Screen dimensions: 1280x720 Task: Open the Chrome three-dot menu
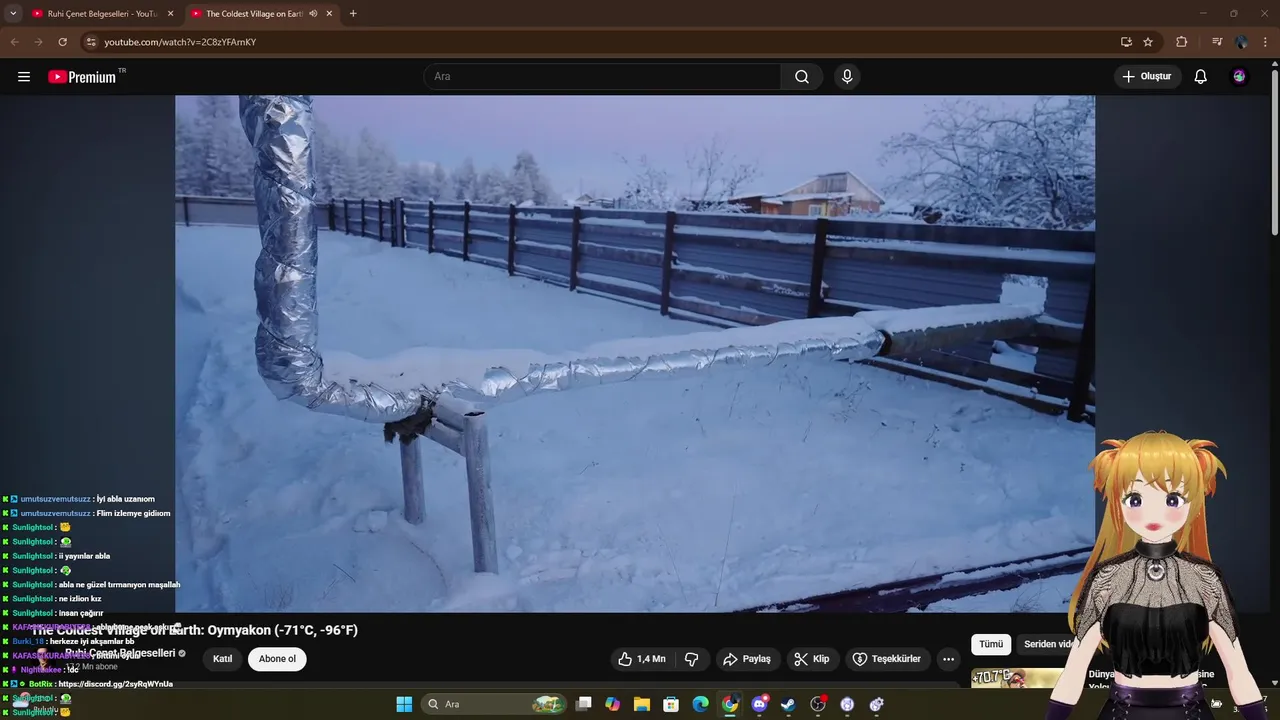click(1267, 42)
